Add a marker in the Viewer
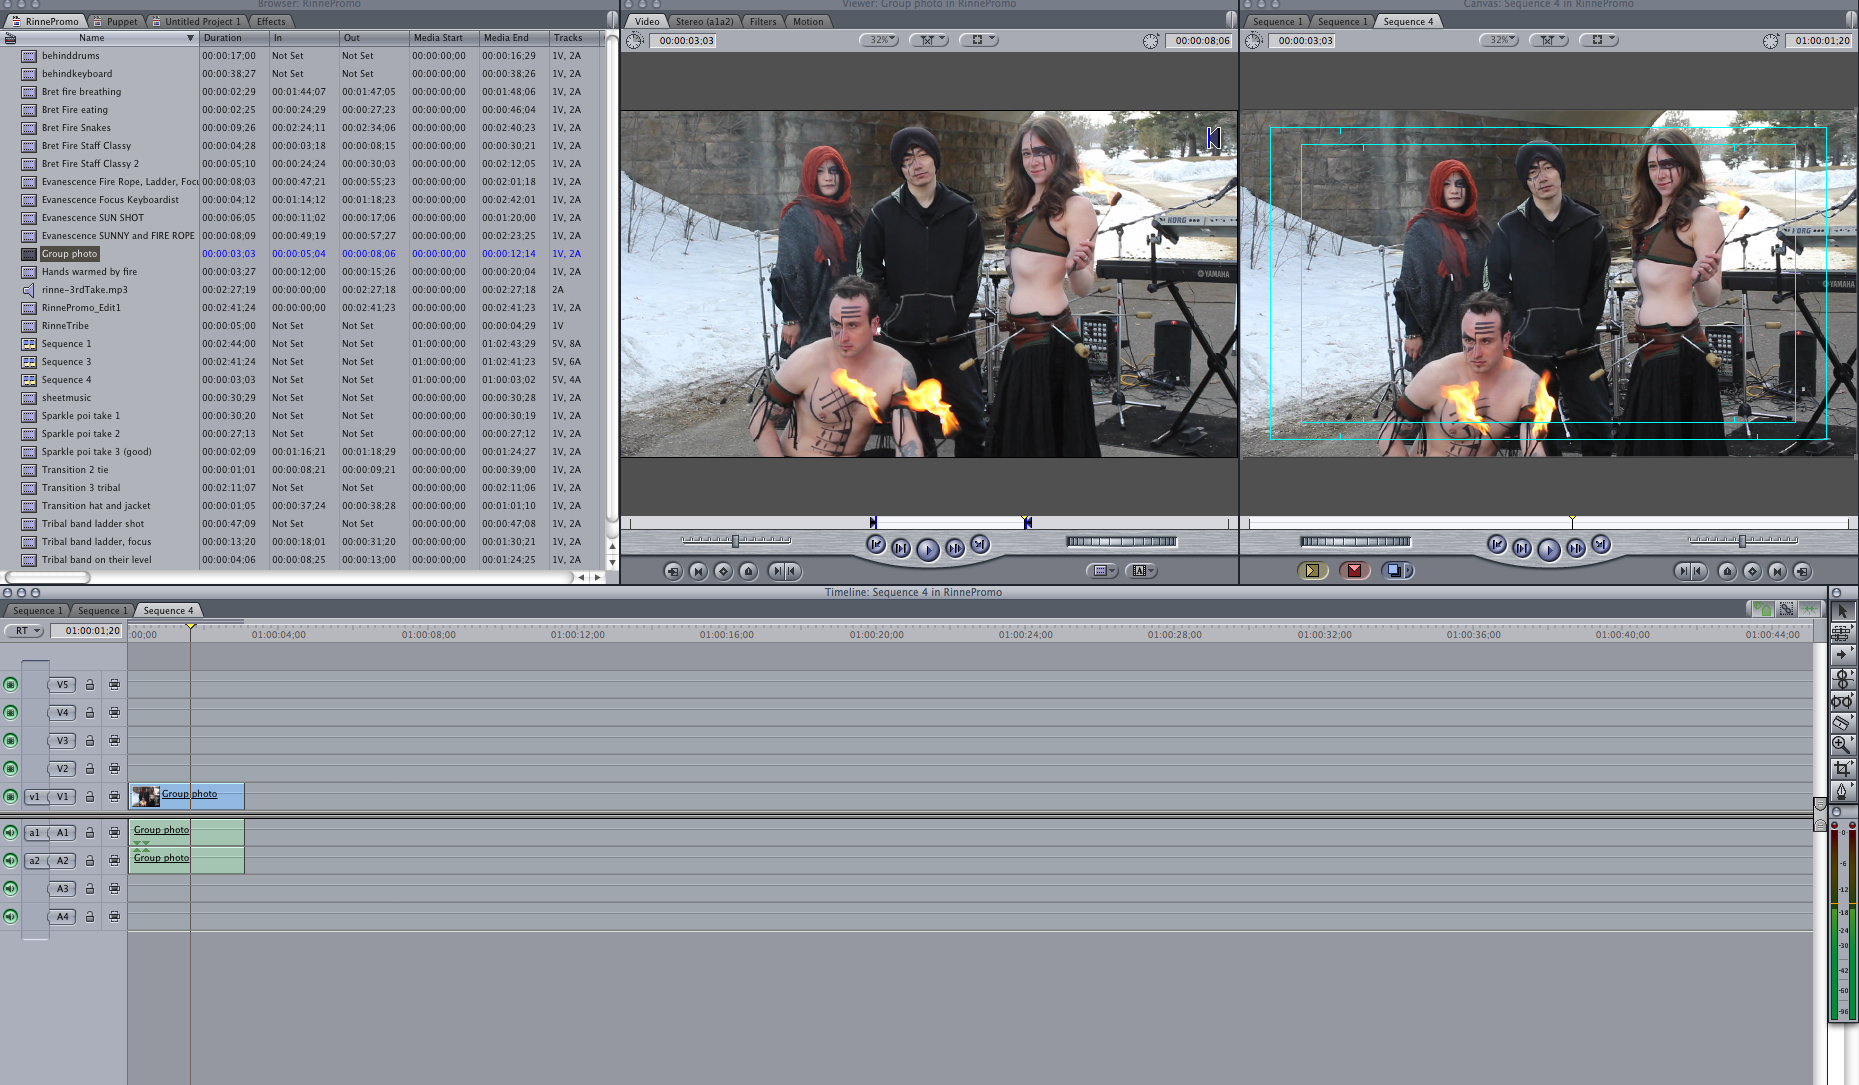 click(748, 571)
